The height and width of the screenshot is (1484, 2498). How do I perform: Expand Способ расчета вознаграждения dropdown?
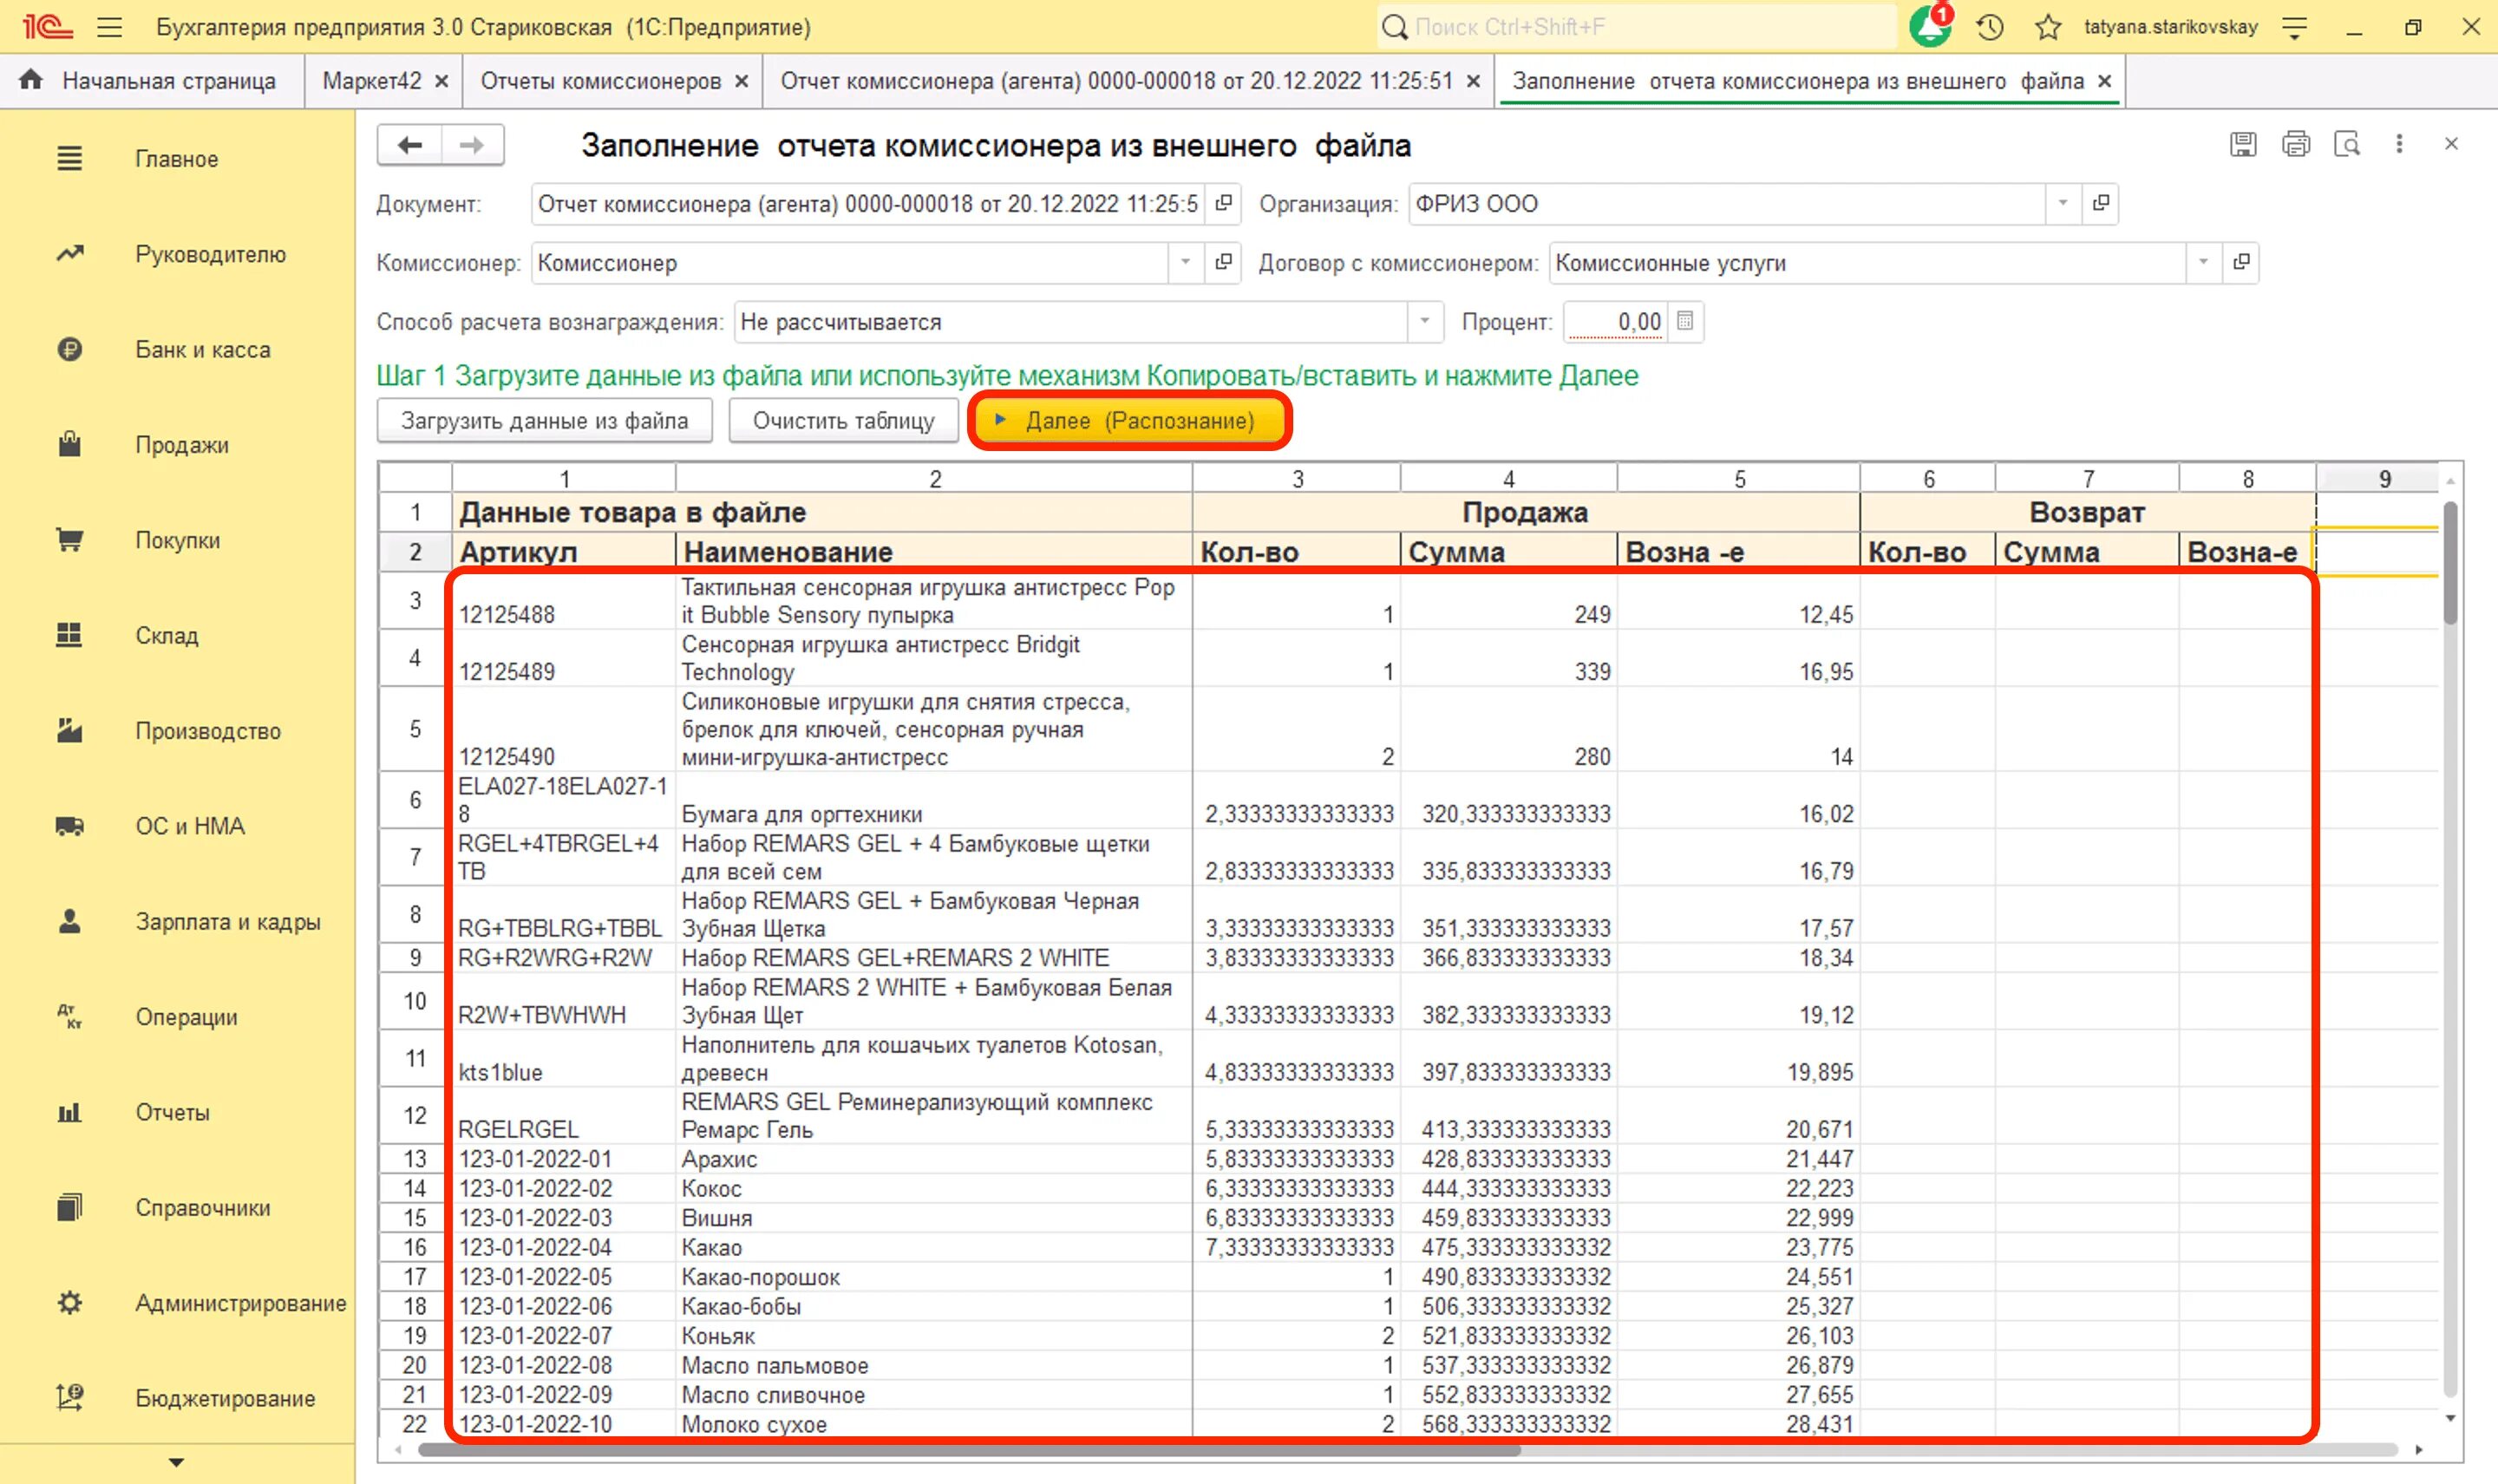click(x=1424, y=321)
